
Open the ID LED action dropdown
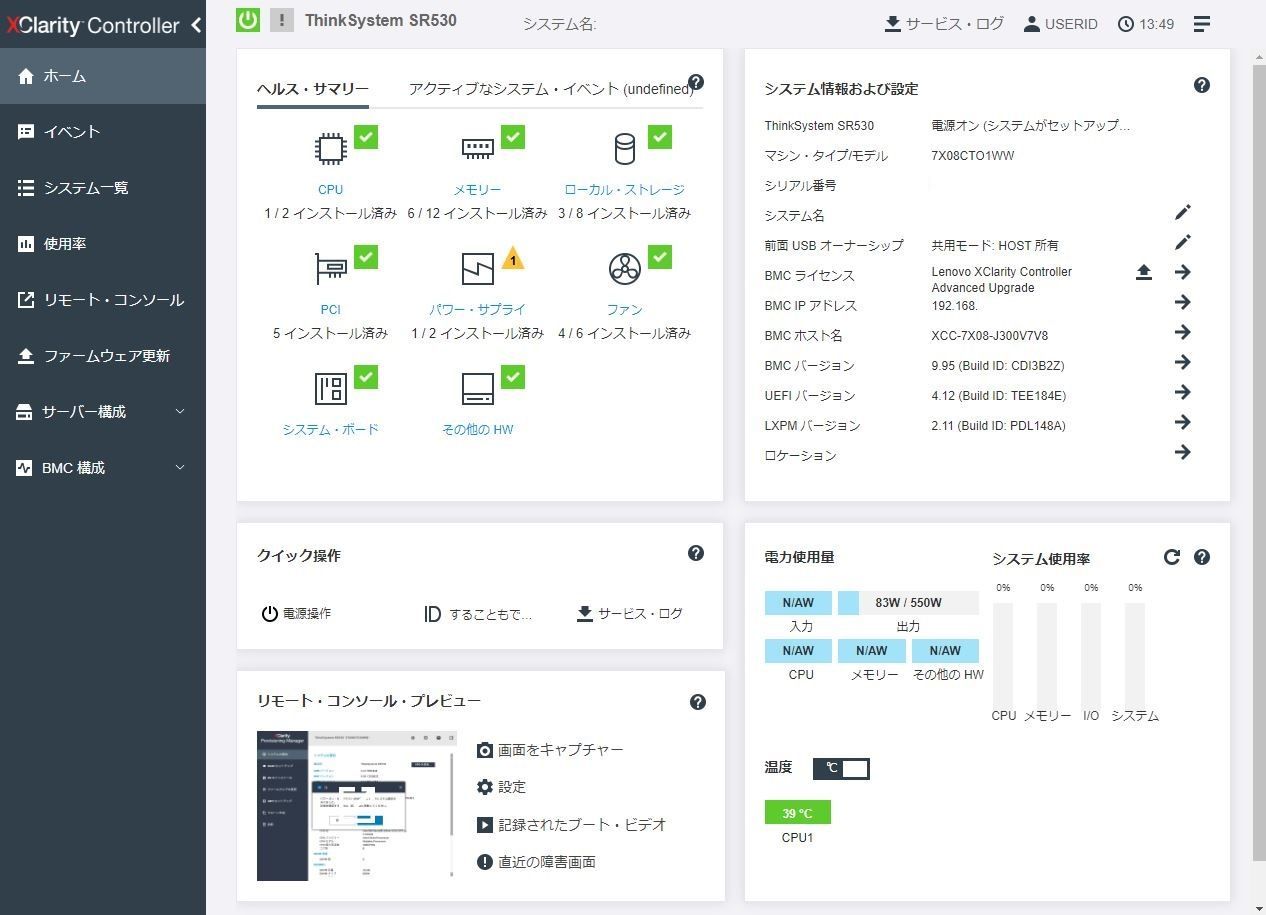tap(478, 614)
